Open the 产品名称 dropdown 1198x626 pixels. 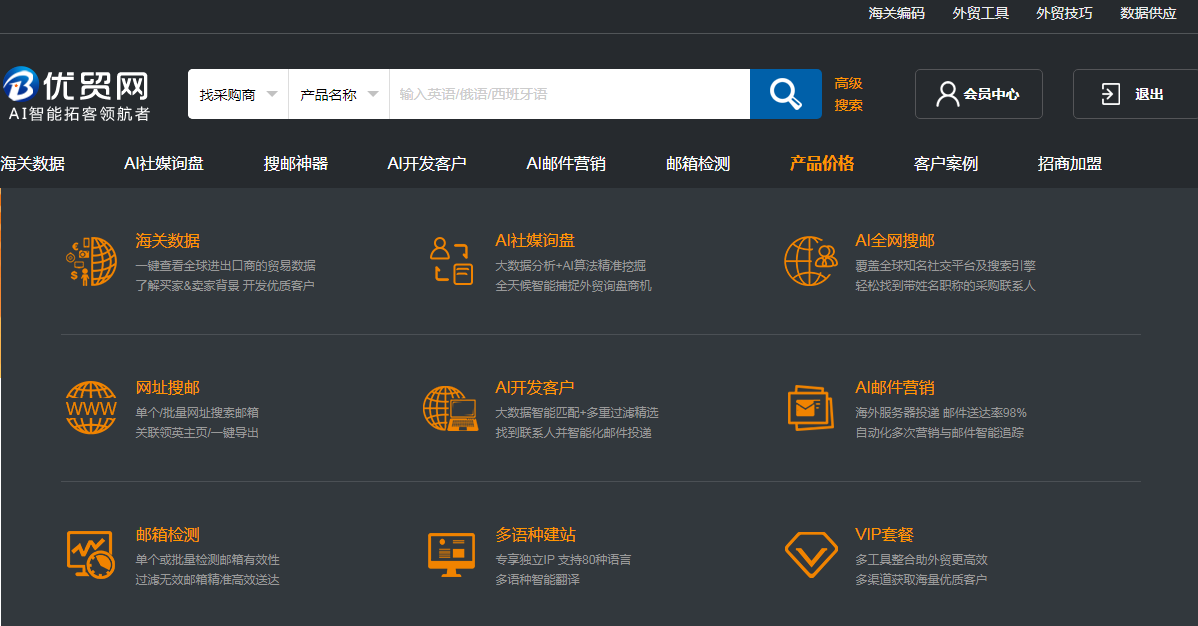[338, 94]
